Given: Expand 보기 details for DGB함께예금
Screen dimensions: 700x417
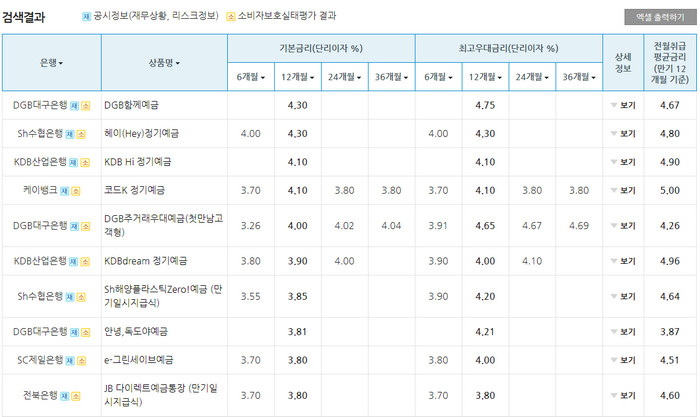Looking at the screenshot, I should point(623,105).
